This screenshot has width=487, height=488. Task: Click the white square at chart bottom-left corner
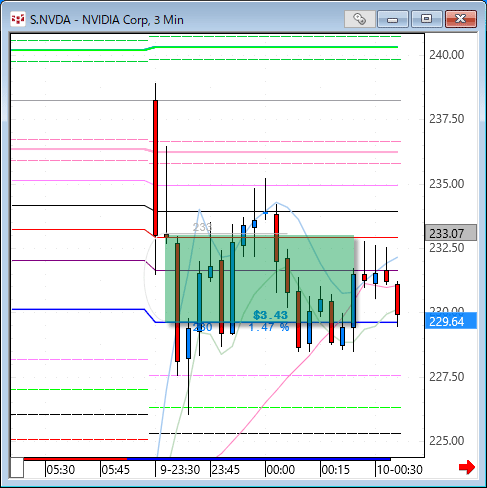click(17, 468)
